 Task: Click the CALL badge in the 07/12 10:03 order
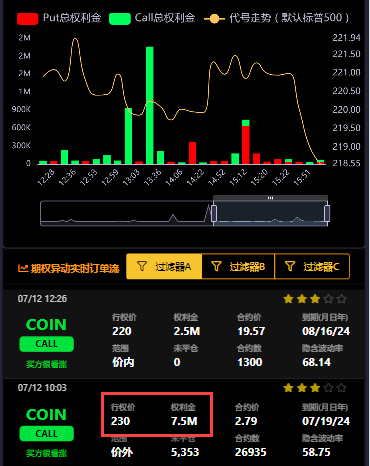coord(47,434)
